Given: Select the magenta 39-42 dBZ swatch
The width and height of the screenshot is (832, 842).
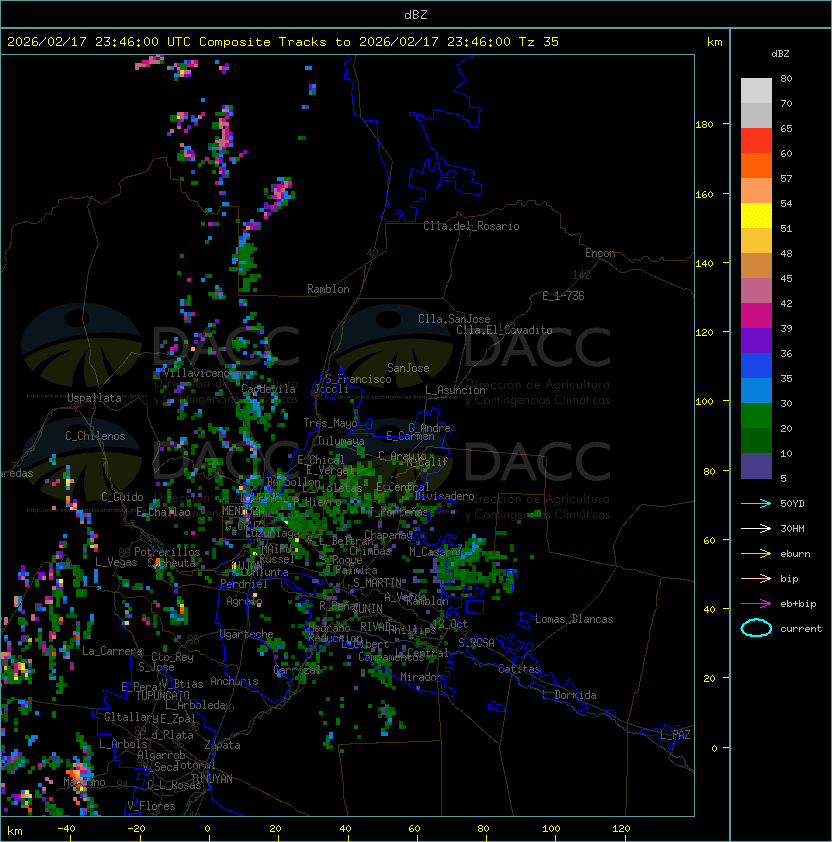Looking at the screenshot, I should 756,316.
